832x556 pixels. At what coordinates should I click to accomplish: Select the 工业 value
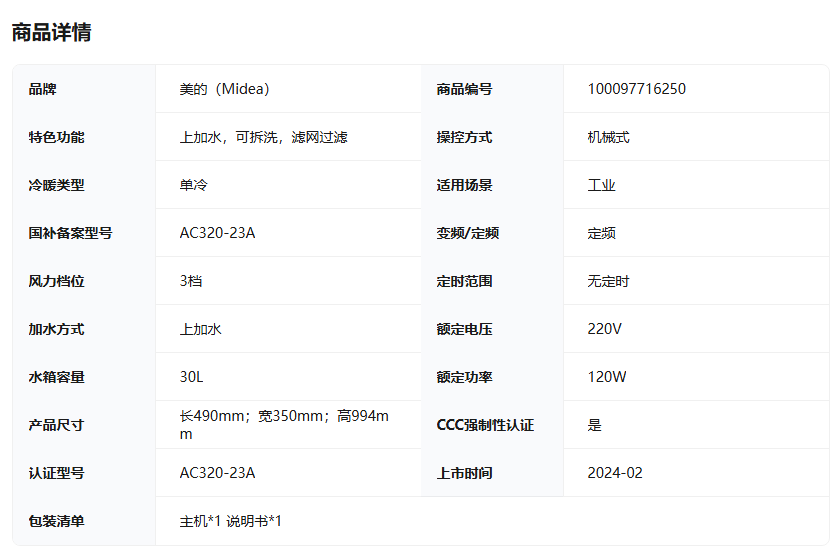coord(601,185)
